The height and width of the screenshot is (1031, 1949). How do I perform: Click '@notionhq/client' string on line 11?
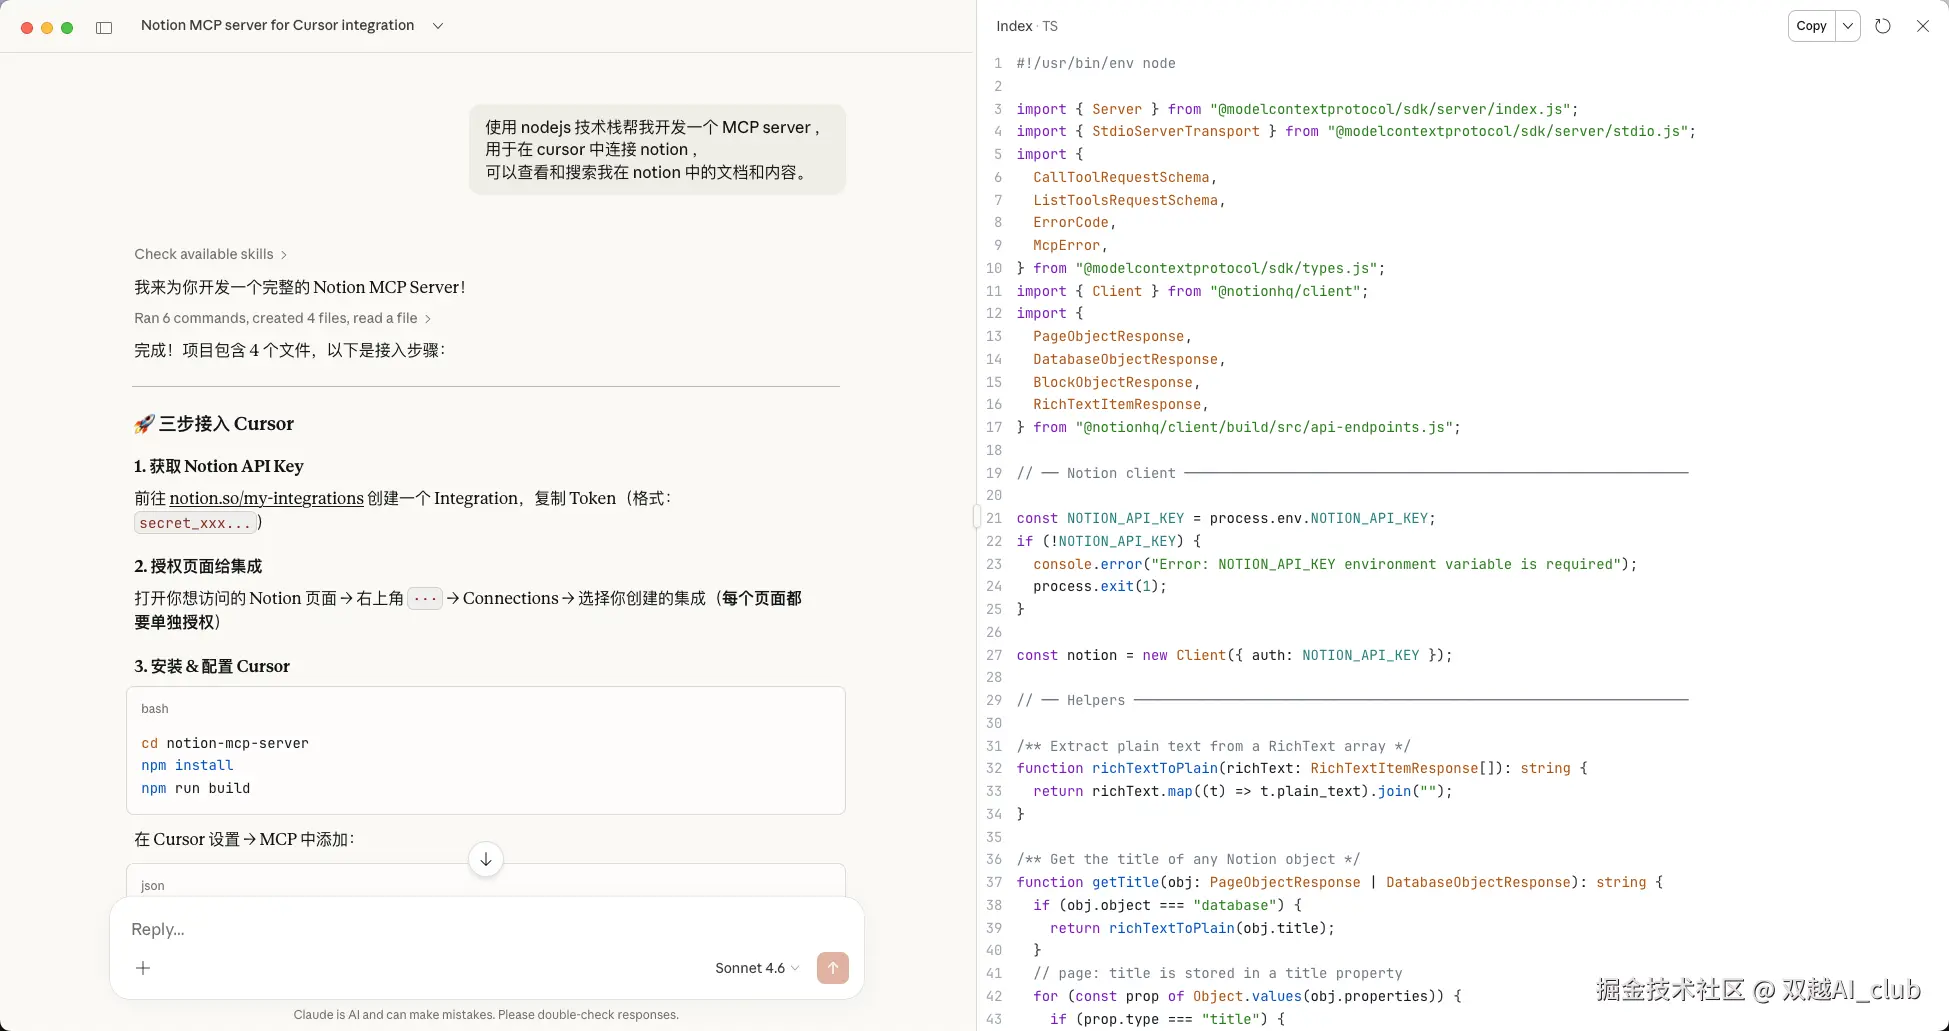tap(1285, 291)
